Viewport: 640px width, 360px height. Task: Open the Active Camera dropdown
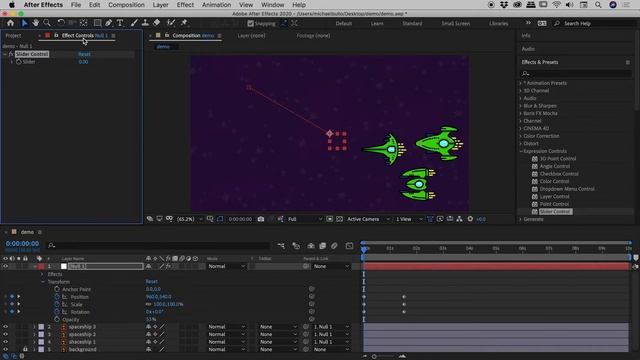[368, 219]
